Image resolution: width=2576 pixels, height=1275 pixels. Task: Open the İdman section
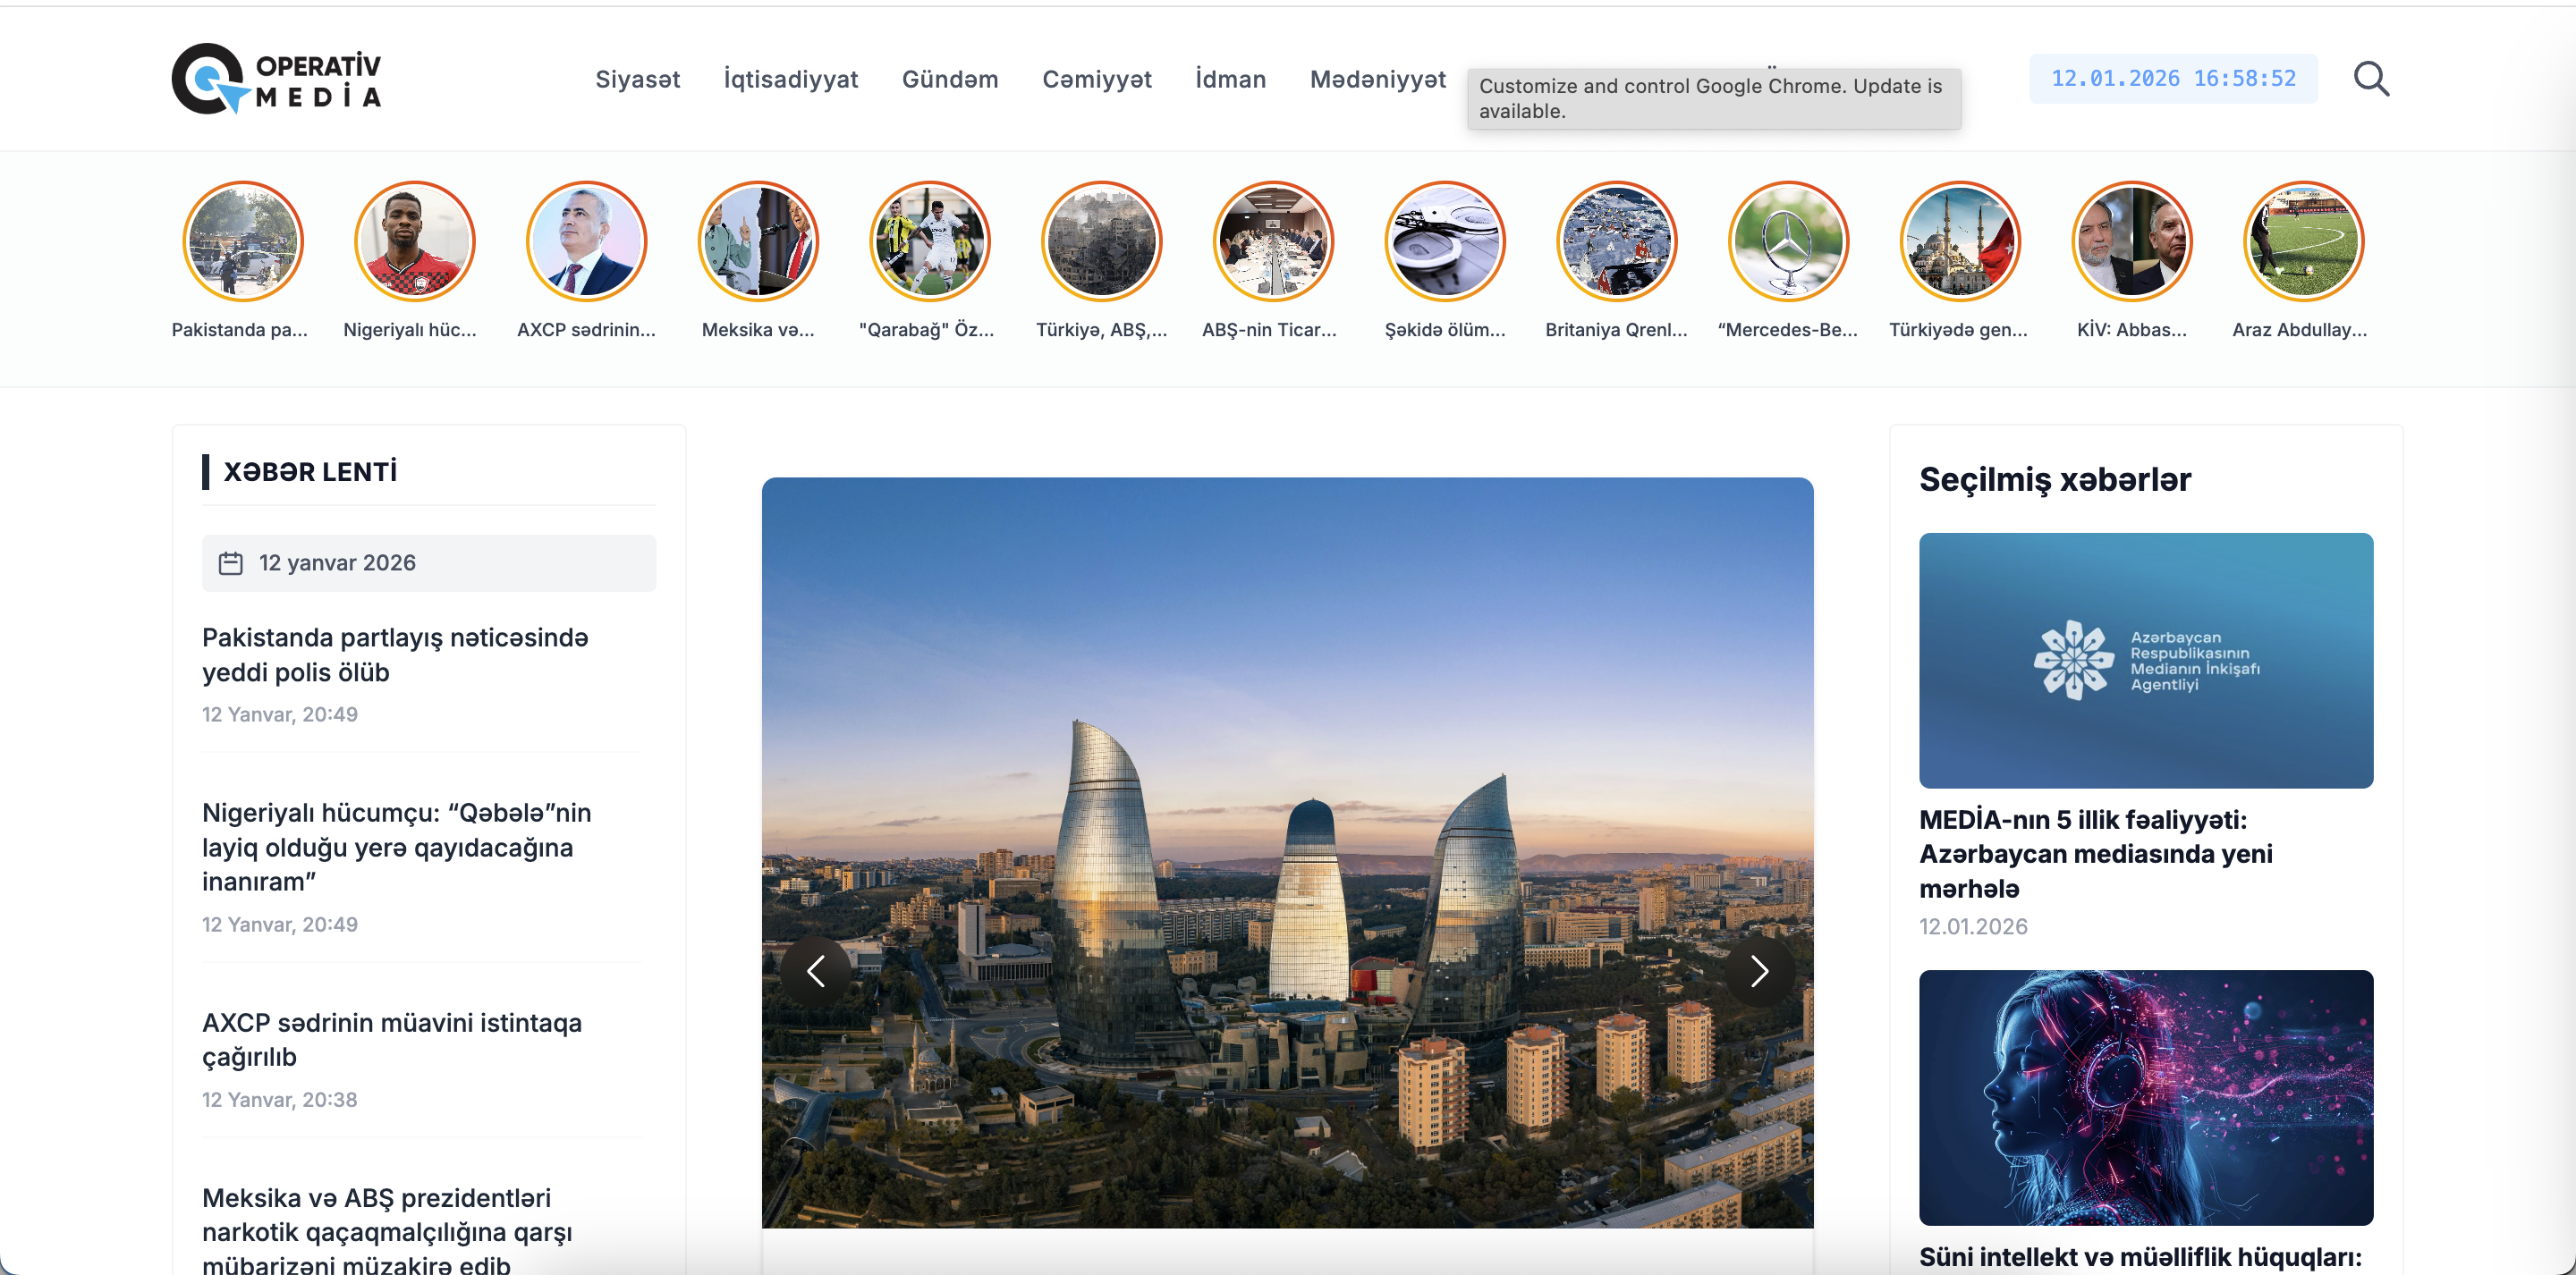[1230, 79]
